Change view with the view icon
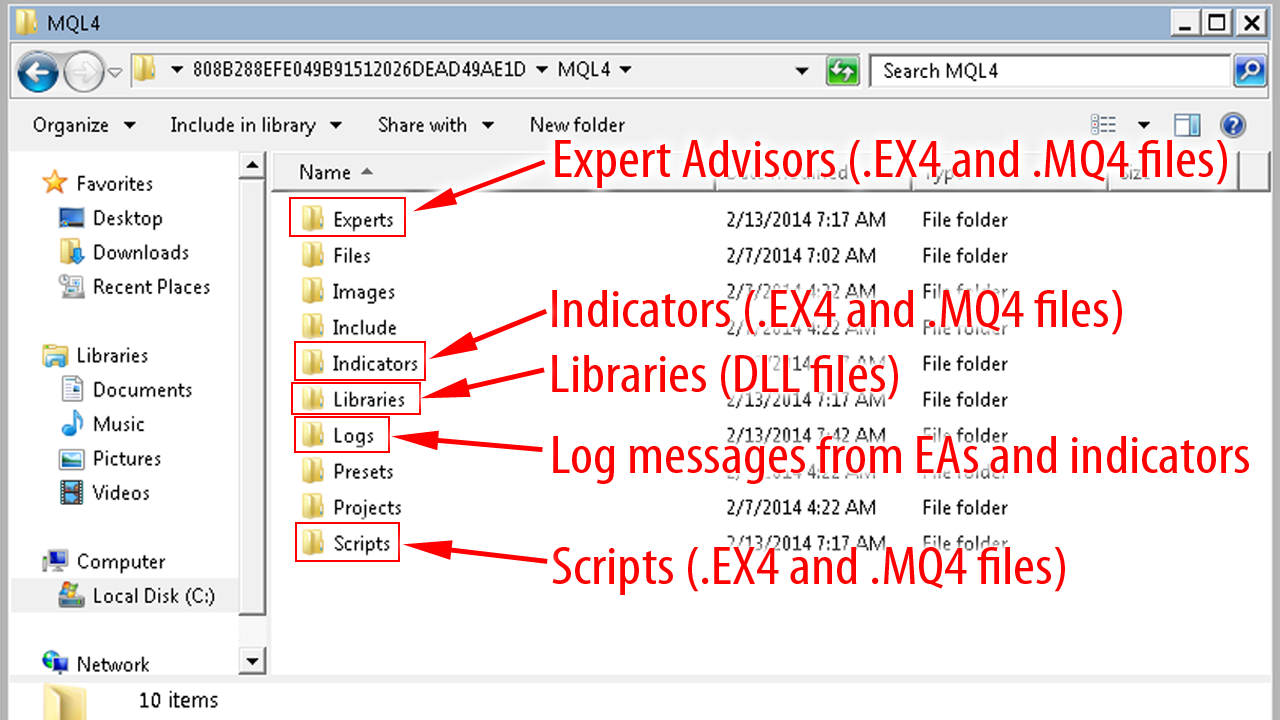Image resolution: width=1280 pixels, height=720 pixels. tap(1104, 125)
